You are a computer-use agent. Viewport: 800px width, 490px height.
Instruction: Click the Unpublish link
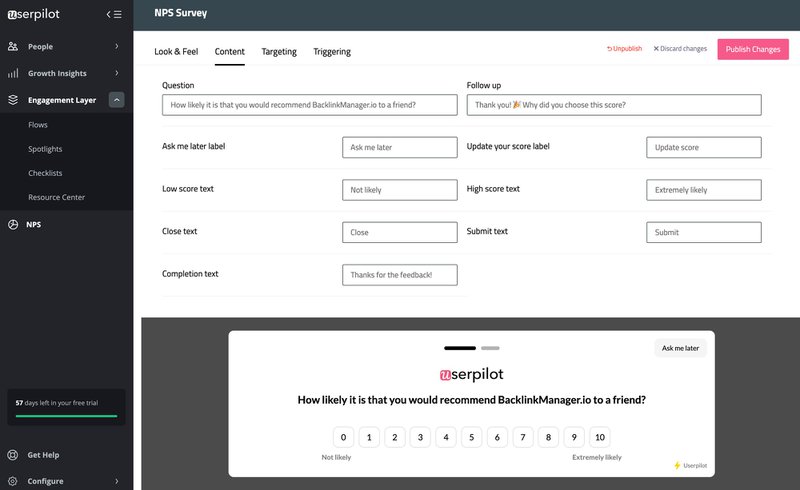click(x=624, y=48)
